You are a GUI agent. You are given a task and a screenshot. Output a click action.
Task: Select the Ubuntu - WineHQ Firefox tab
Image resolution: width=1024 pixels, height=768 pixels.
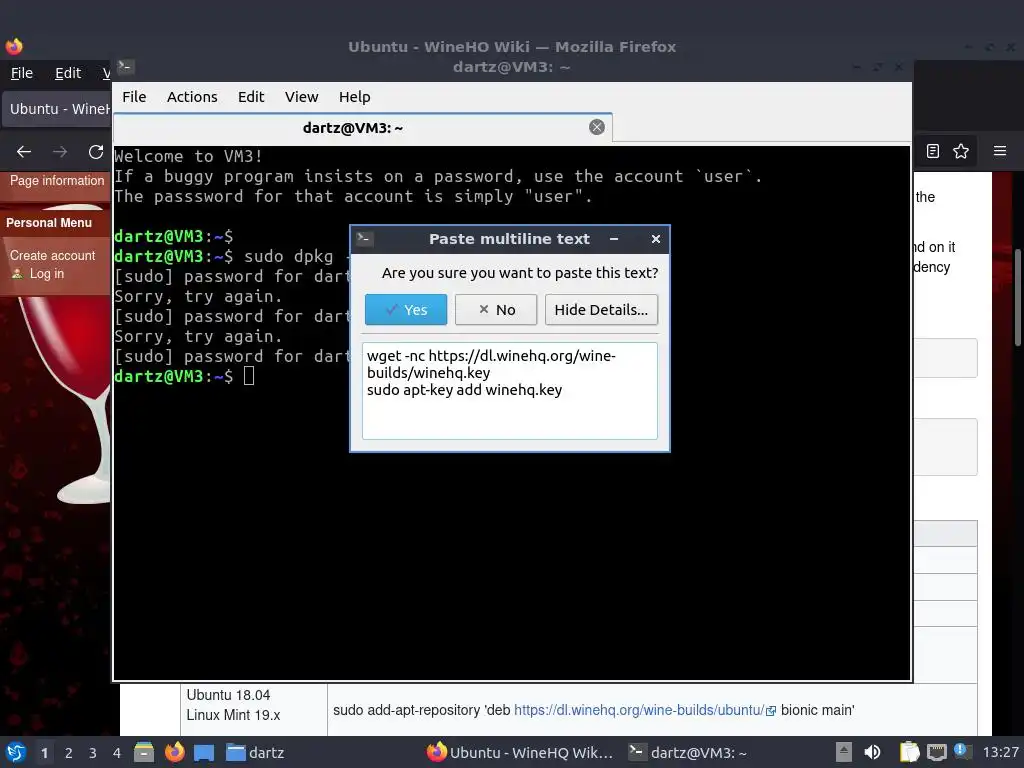coord(57,109)
